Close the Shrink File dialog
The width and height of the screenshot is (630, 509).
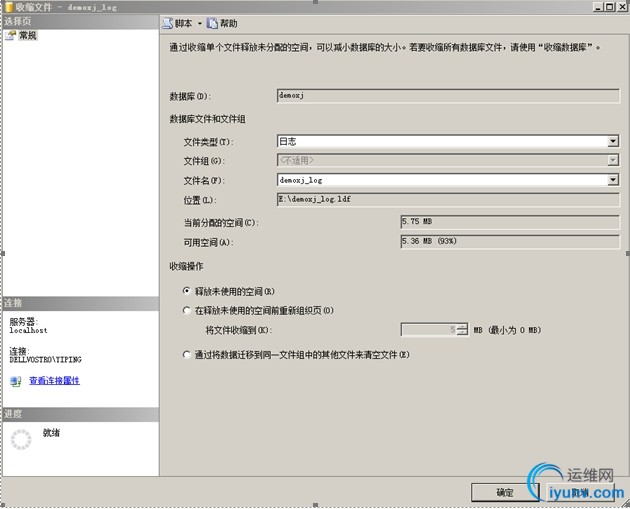pos(622,7)
